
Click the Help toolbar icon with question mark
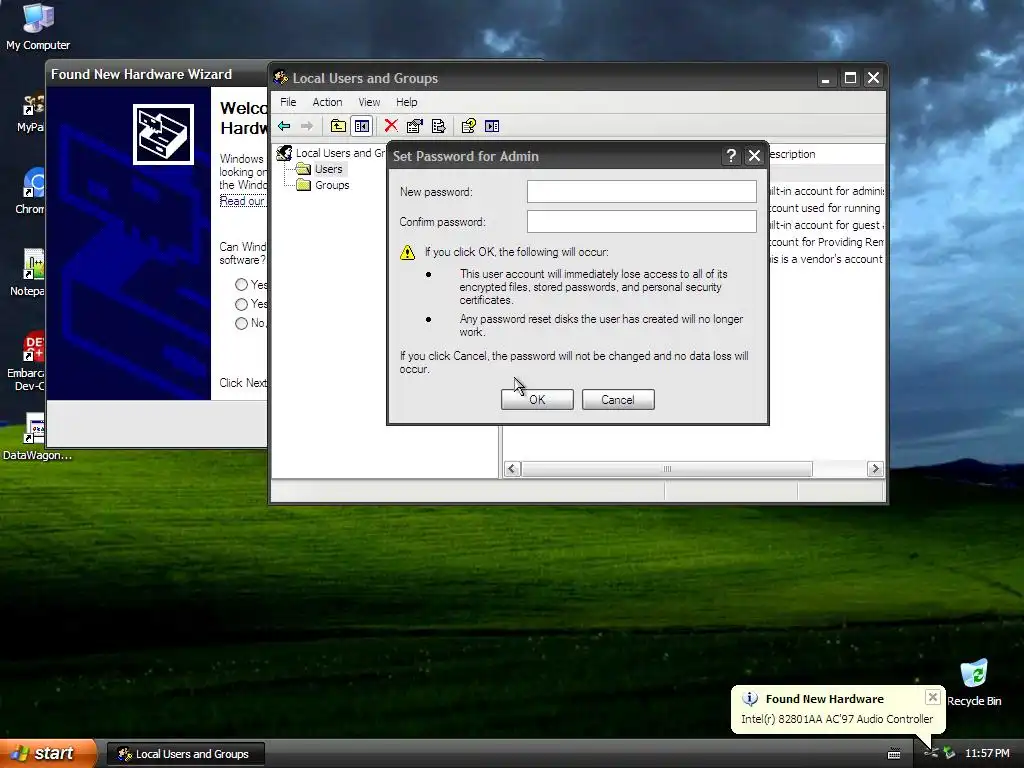468,126
